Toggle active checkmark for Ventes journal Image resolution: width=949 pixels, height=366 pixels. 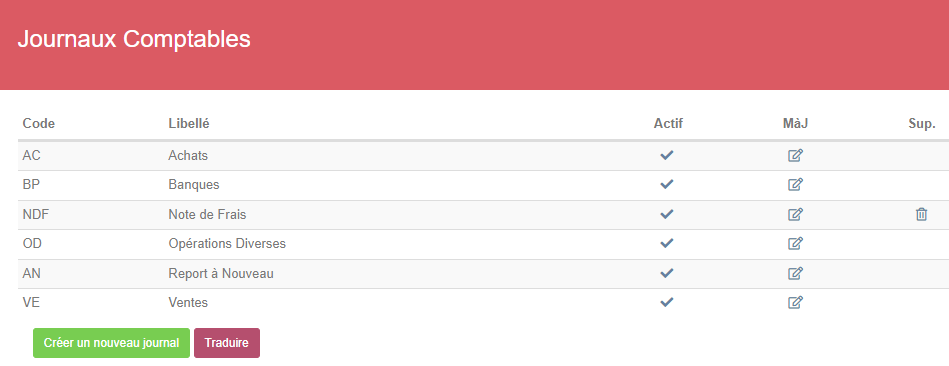[666, 302]
